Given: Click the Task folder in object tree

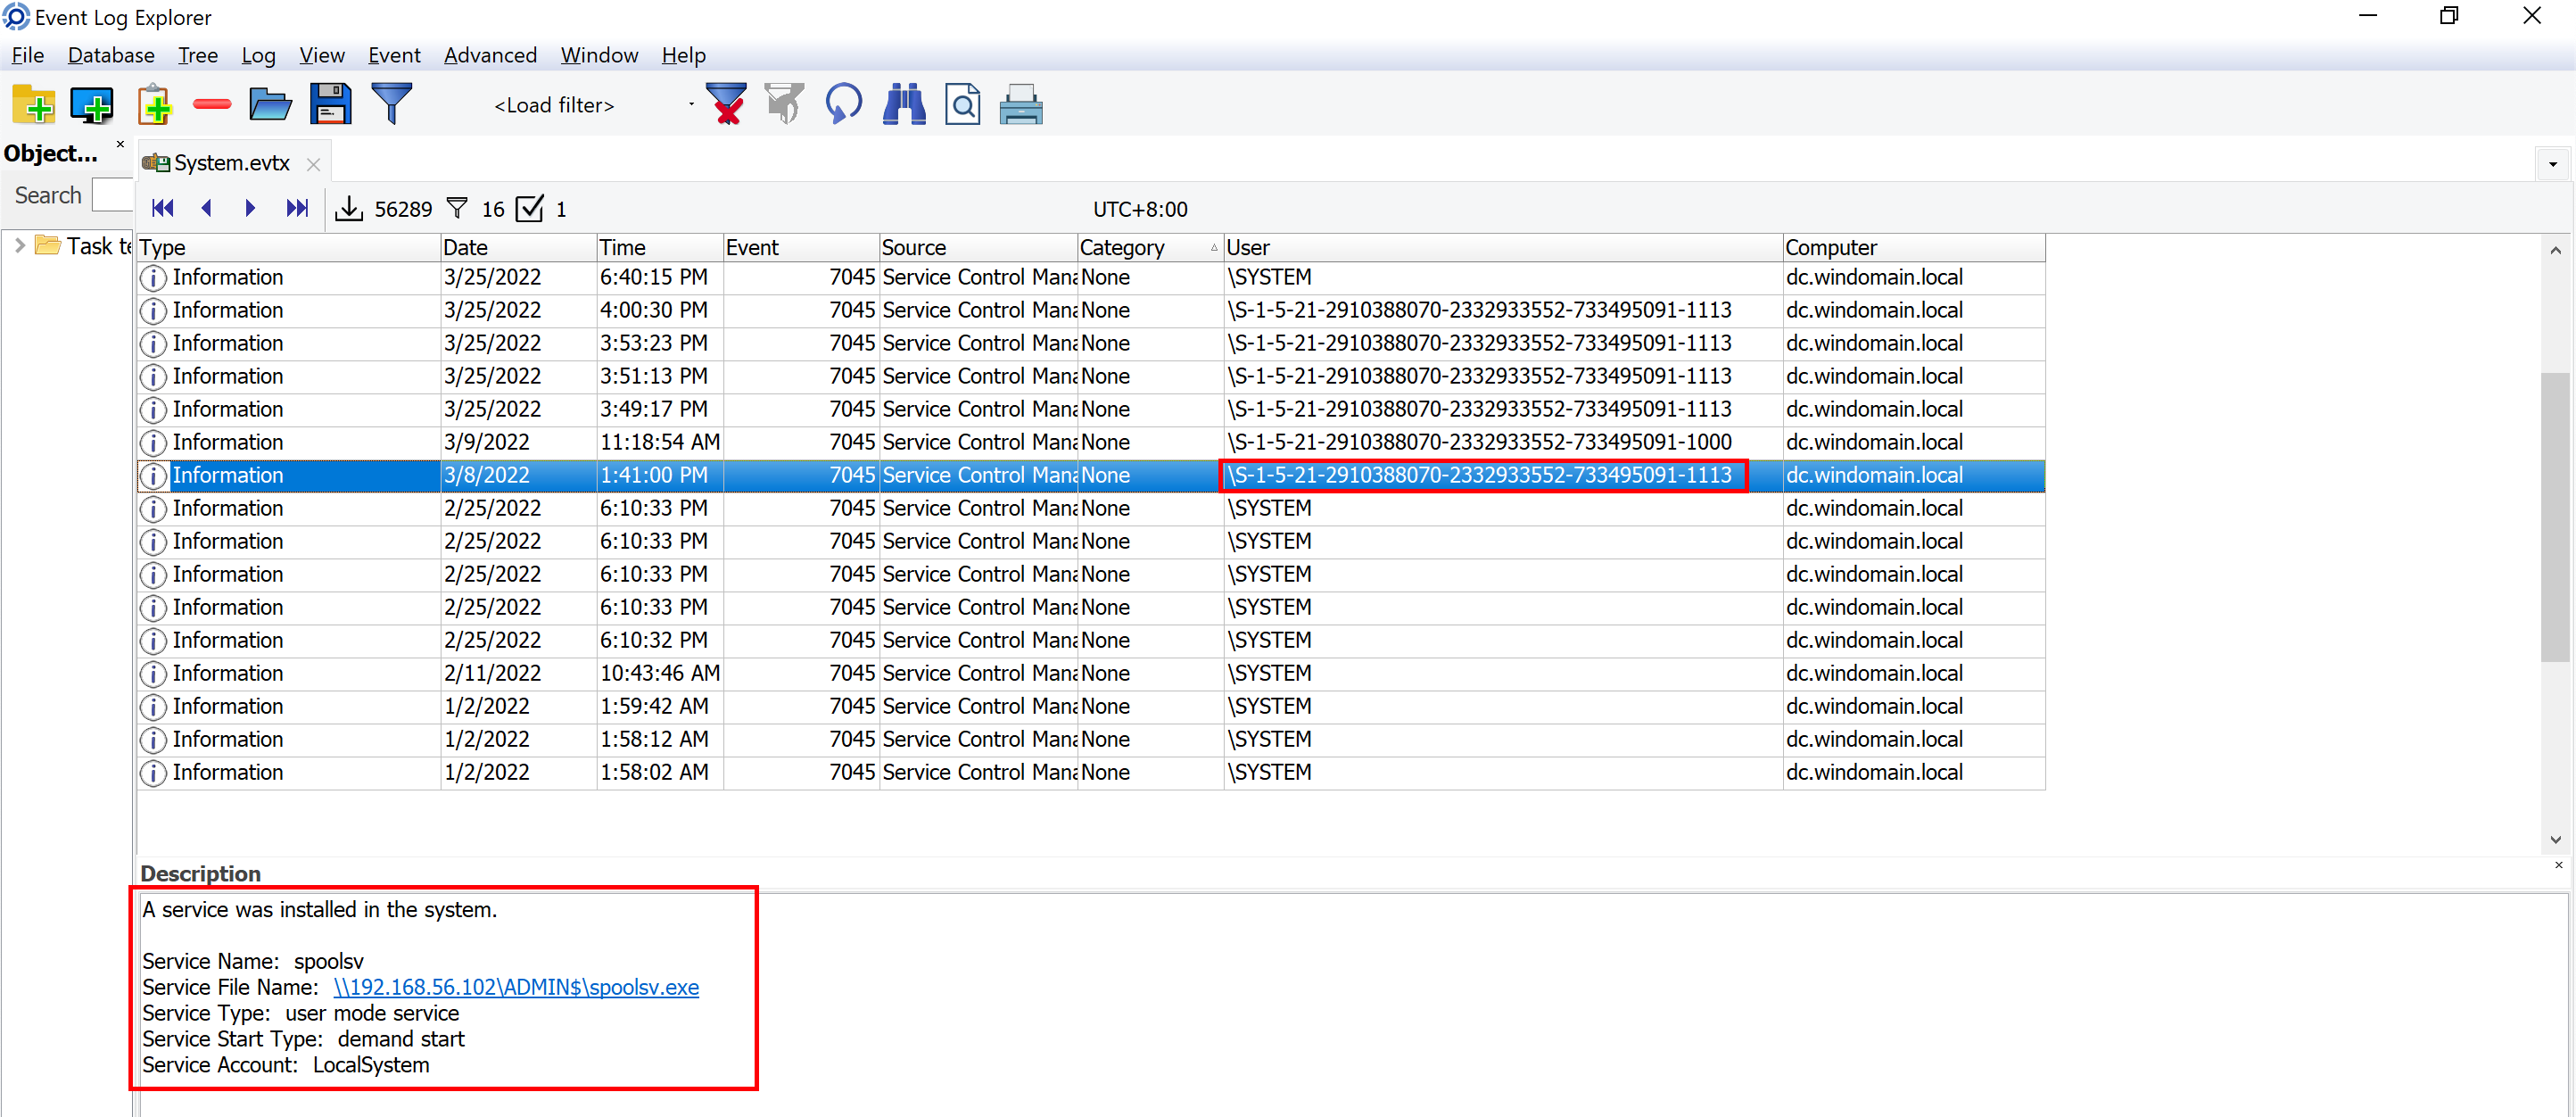Looking at the screenshot, I should [x=84, y=245].
